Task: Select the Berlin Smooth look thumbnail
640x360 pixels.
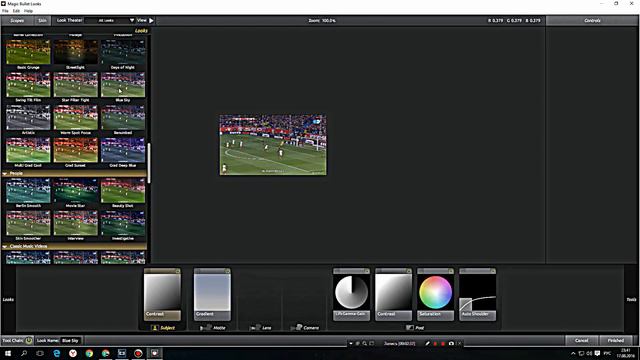Action: click(28, 191)
